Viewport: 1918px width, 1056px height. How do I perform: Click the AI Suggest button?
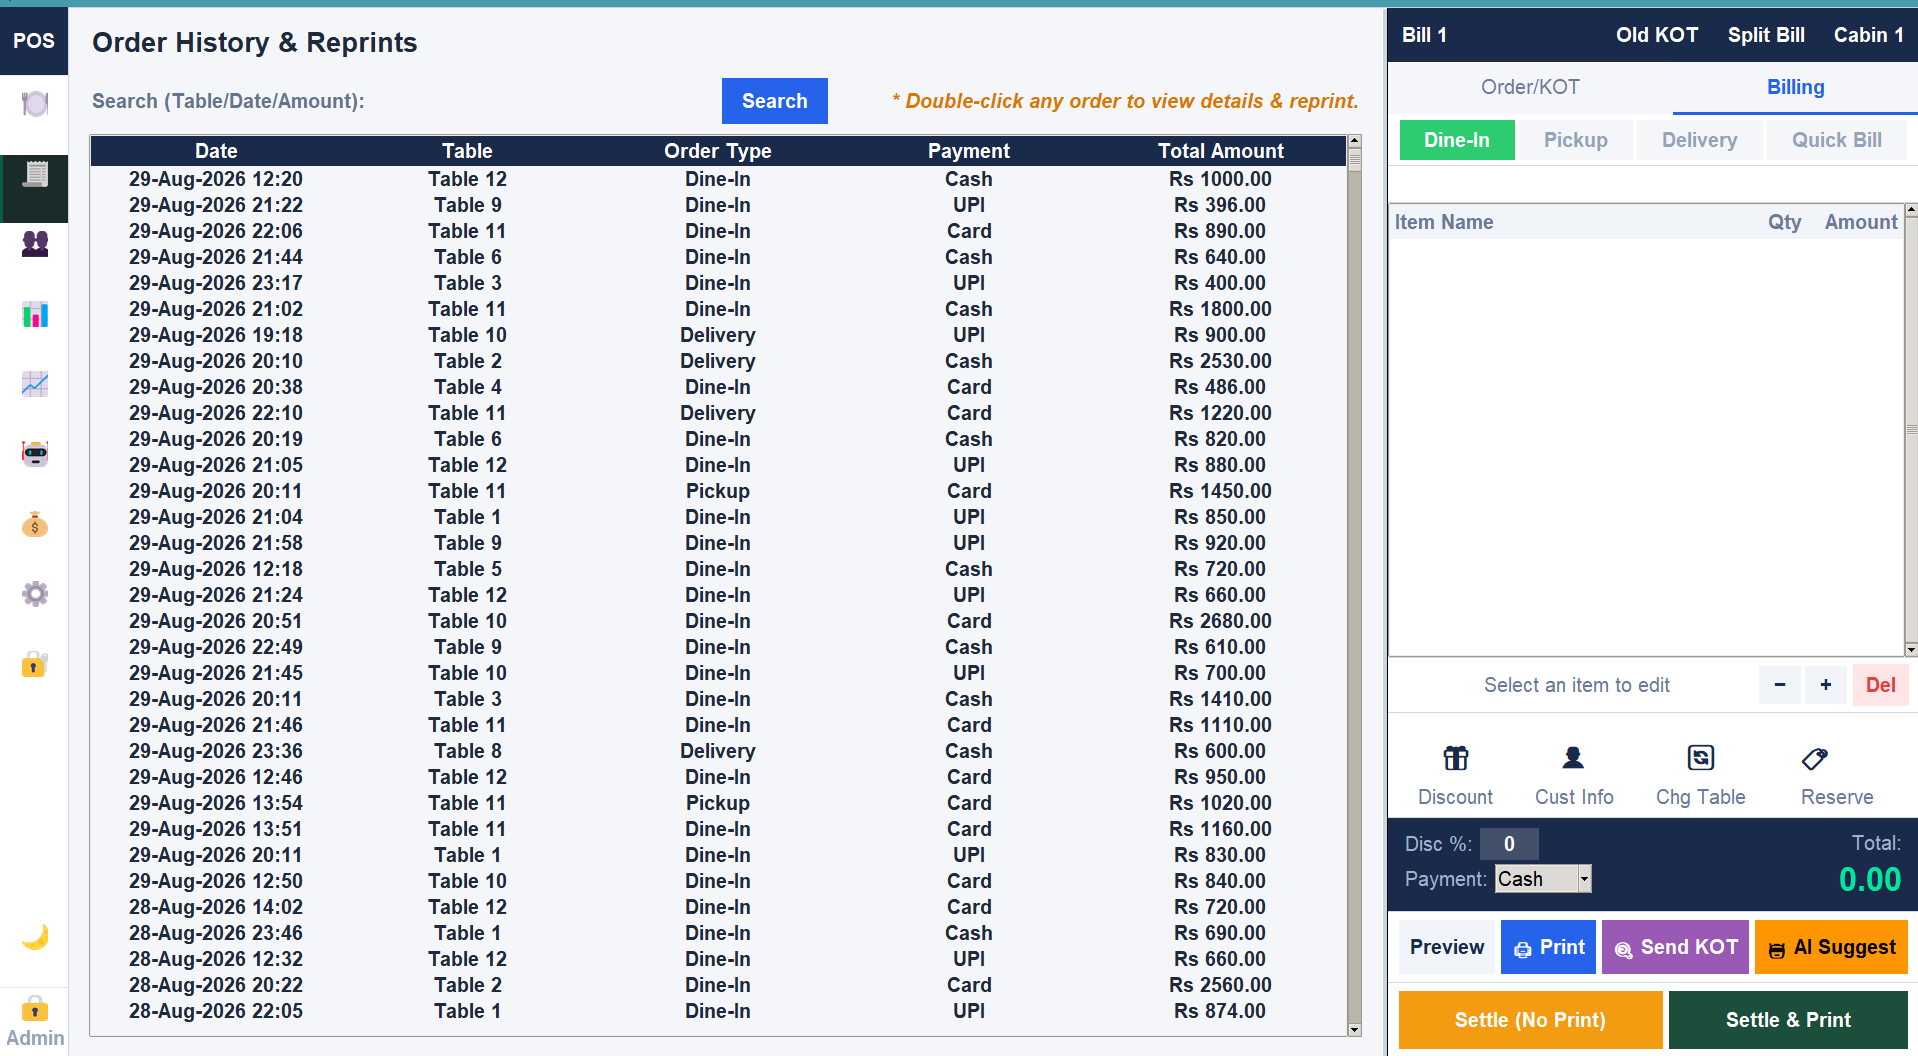pyautogui.click(x=1831, y=947)
